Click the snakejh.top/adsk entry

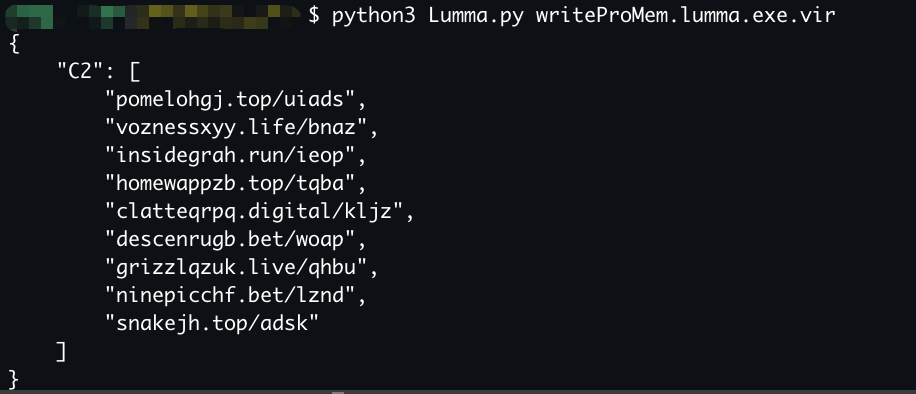(212, 323)
